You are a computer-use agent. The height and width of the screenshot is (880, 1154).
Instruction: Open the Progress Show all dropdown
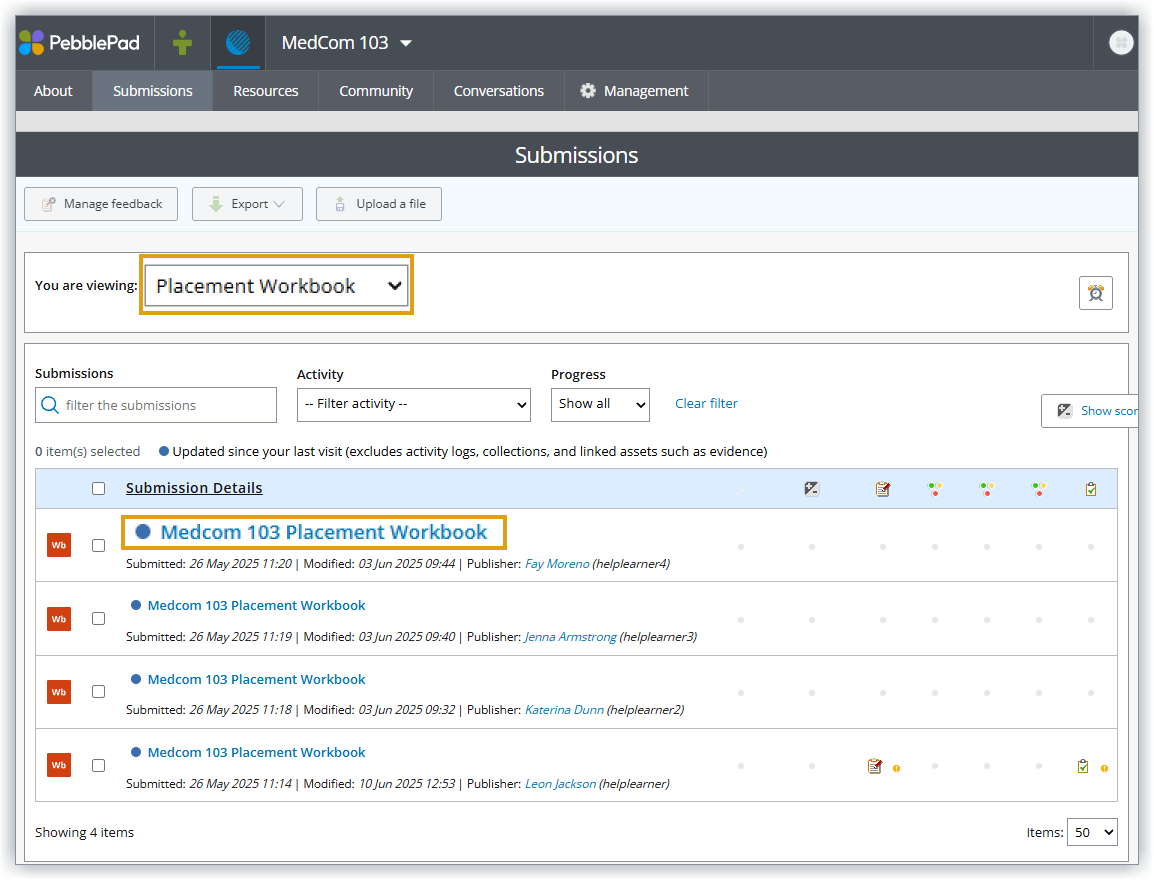click(x=600, y=405)
